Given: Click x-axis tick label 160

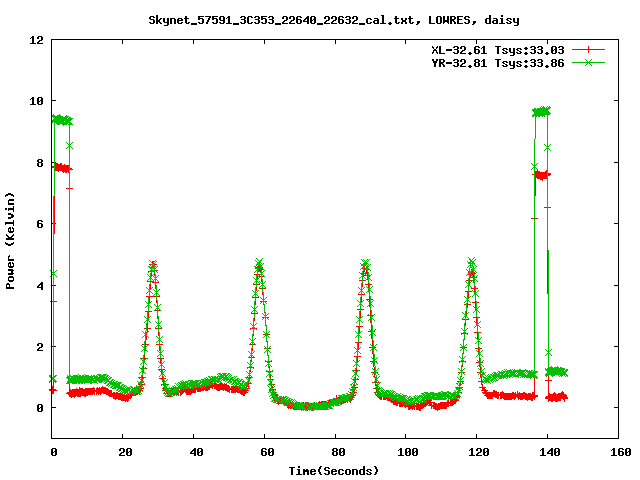Looking at the screenshot, I should pyautogui.click(x=621, y=452).
